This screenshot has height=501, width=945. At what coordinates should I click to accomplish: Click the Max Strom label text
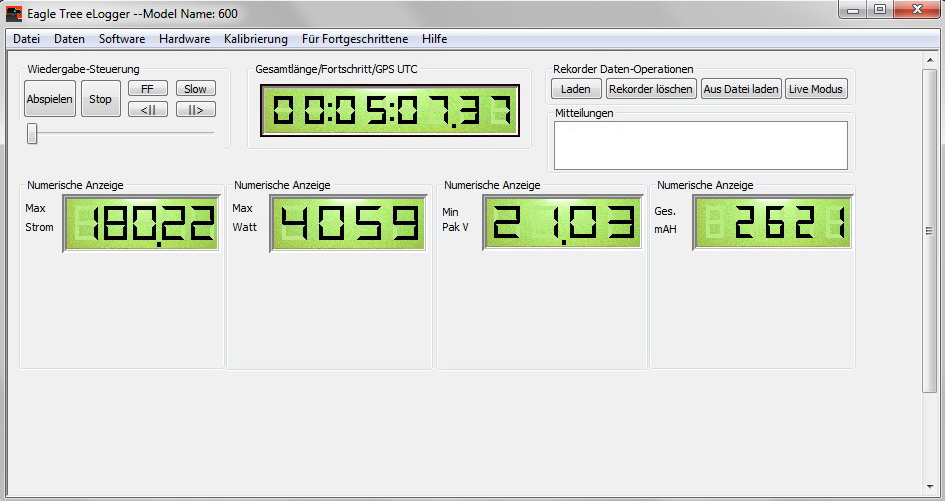tap(39, 218)
